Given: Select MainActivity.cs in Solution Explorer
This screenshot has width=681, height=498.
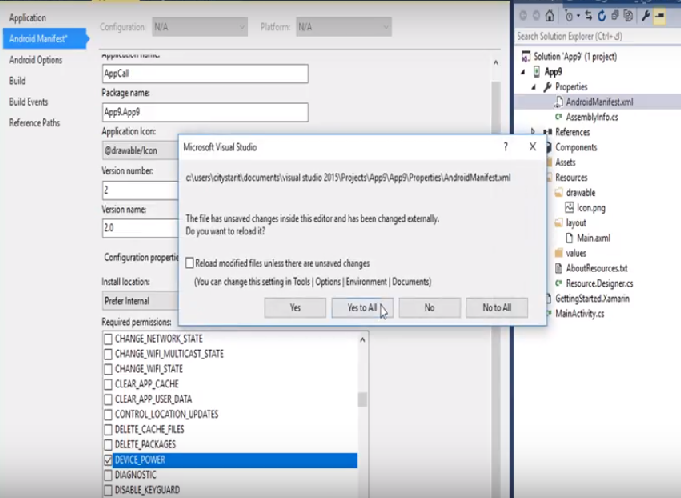Looking at the screenshot, I should point(579,313).
